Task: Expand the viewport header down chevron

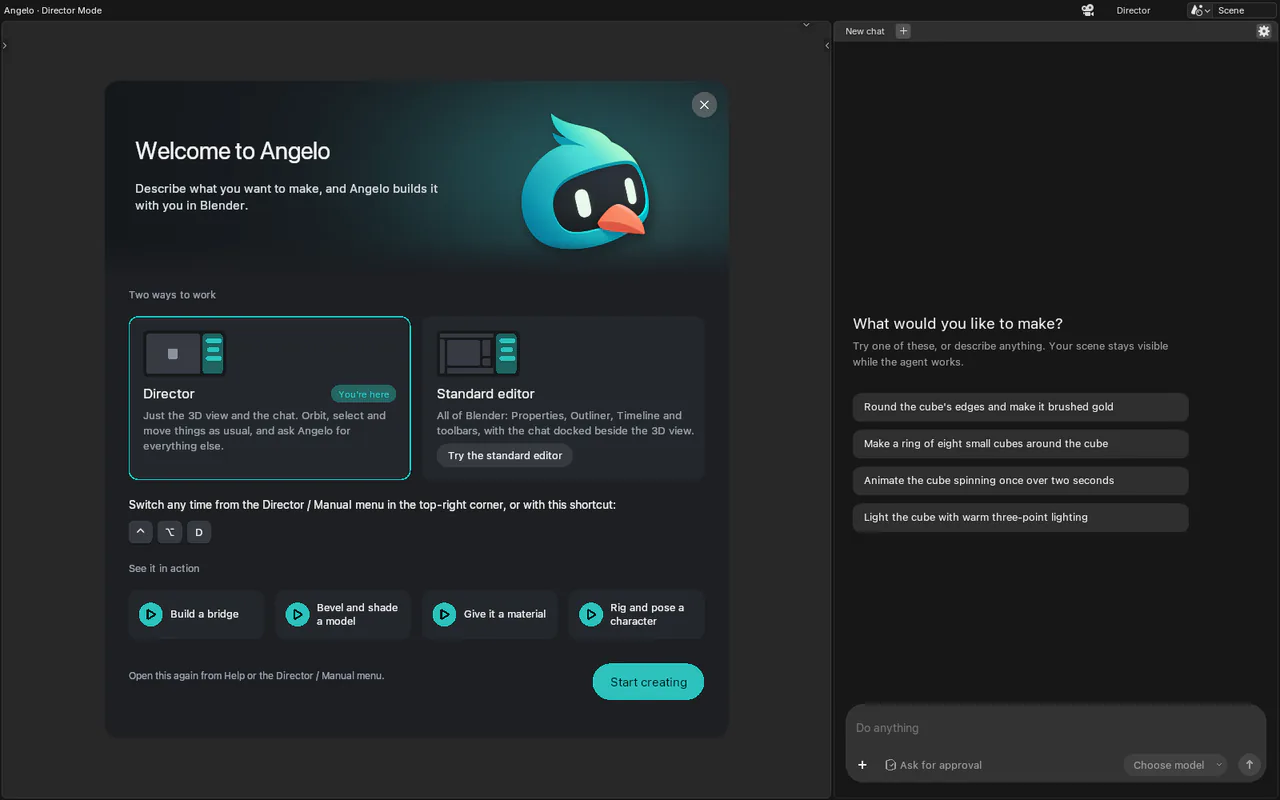Action: pyautogui.click(x=806, y=25)
